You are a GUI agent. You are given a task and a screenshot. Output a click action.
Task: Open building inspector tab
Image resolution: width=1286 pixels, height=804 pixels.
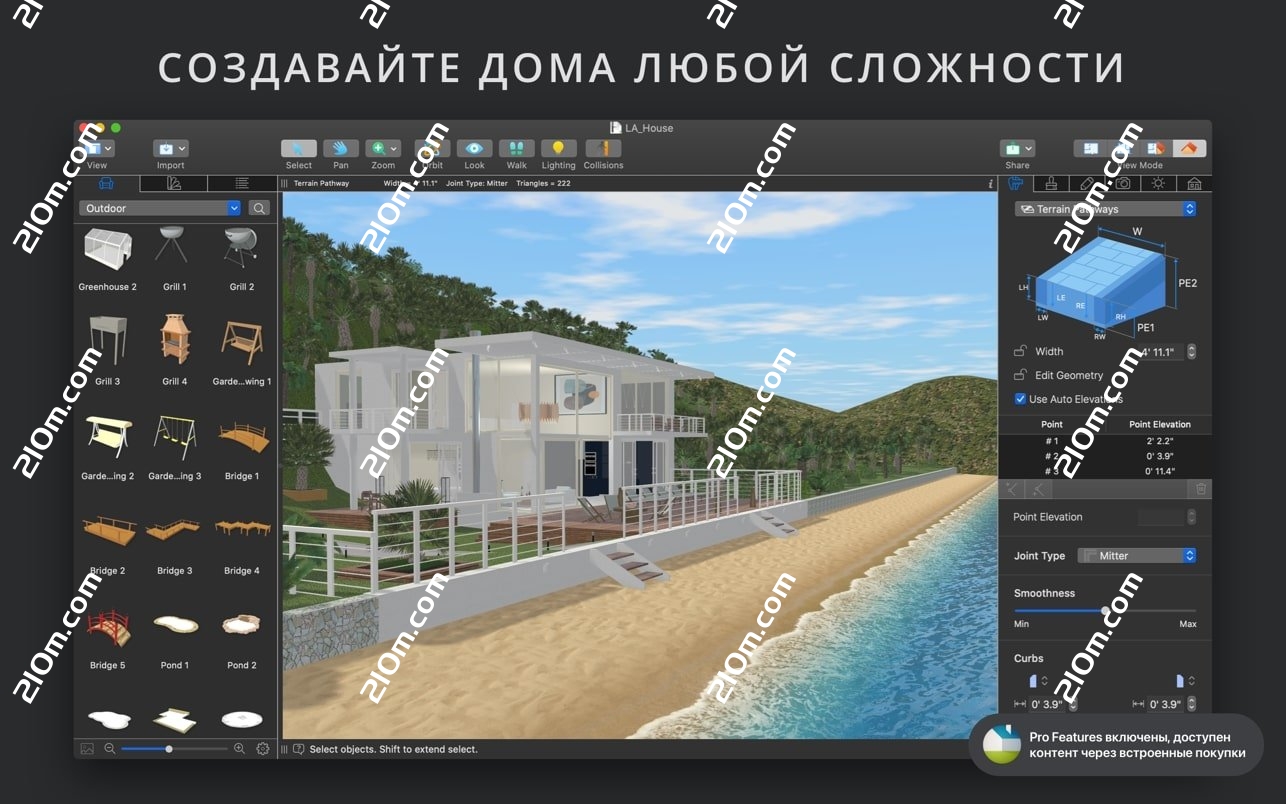[1194, 183]
